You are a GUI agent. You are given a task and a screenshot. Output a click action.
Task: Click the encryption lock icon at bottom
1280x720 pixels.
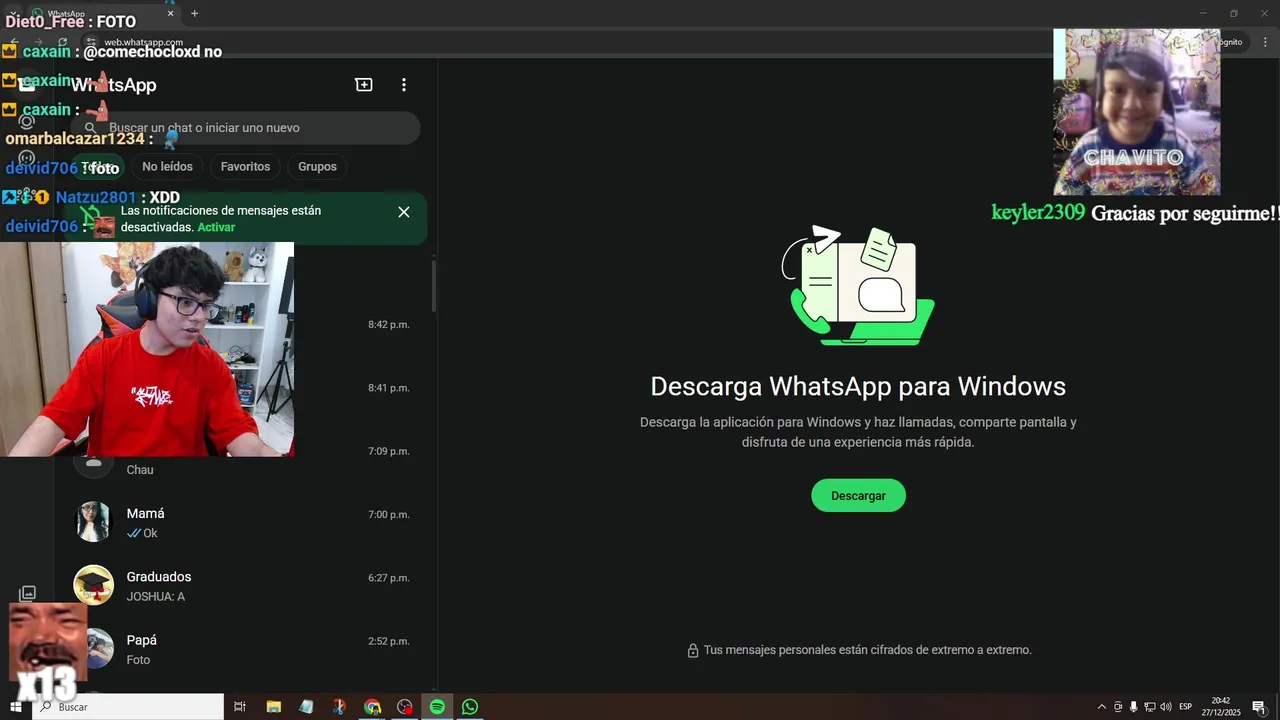[x=692, y=651]
